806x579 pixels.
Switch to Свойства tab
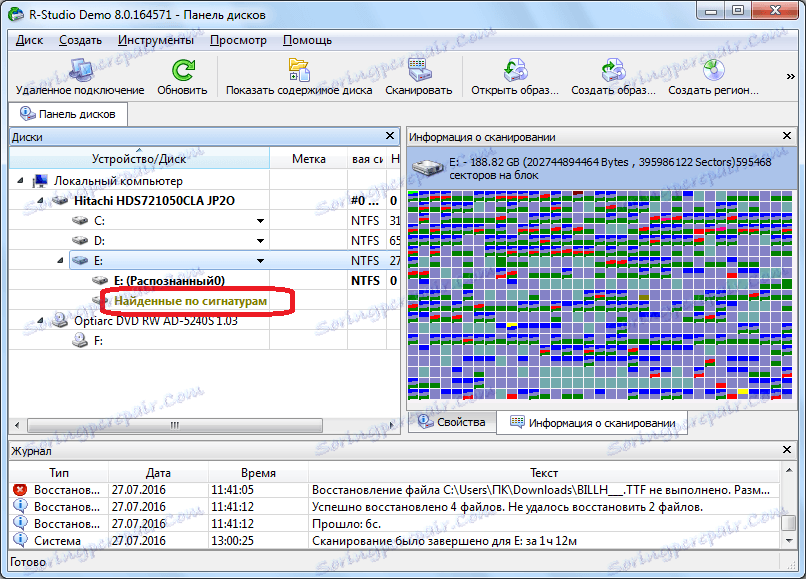451,422
